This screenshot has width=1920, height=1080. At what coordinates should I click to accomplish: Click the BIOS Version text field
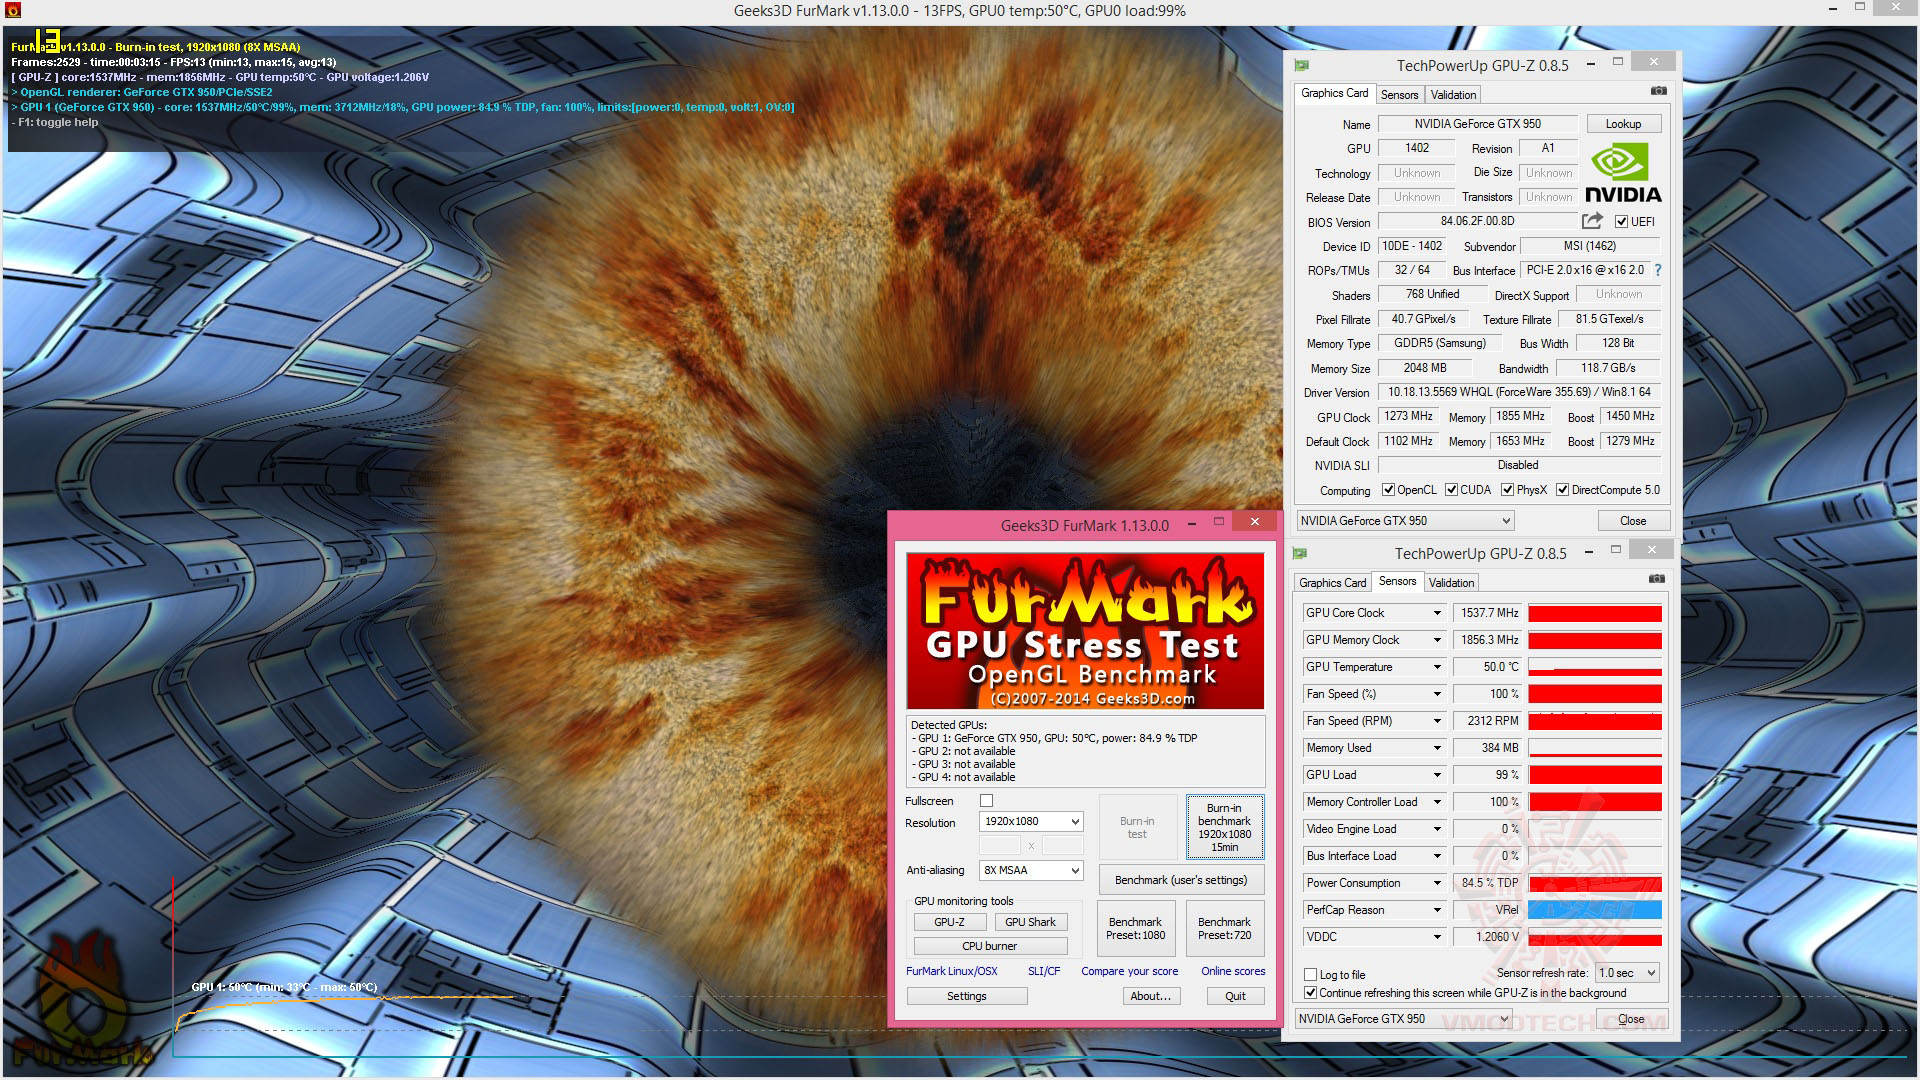click(1476, 222)
